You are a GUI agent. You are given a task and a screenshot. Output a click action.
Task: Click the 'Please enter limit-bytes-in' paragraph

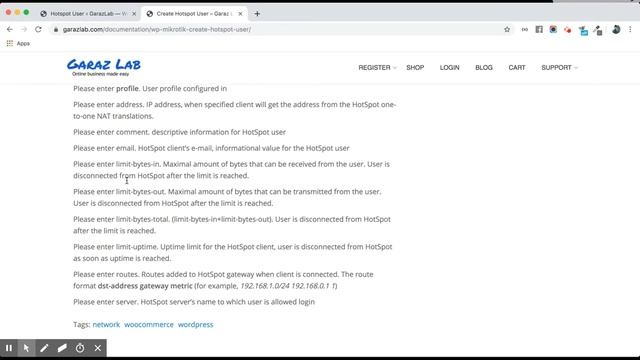231,170
